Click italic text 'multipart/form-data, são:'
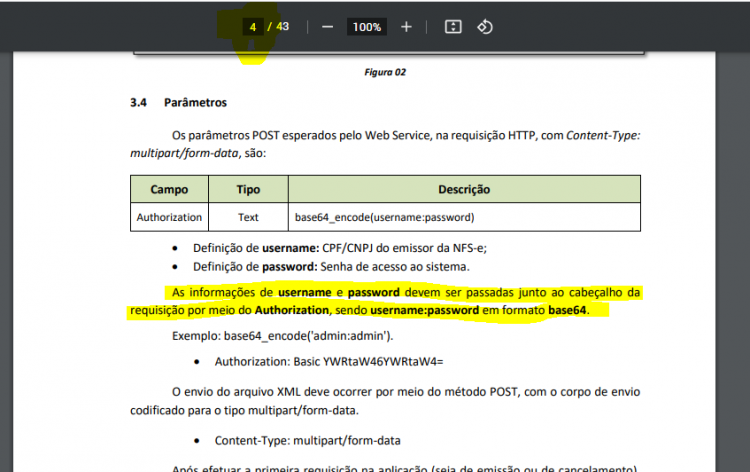This screenshot has width=750, height=472. click(x=198, y=153)
